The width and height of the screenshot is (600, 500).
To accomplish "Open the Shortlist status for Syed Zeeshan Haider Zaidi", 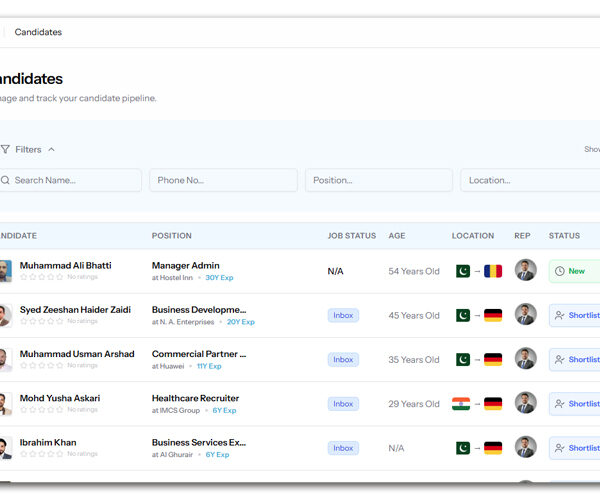I will [576, 315].
